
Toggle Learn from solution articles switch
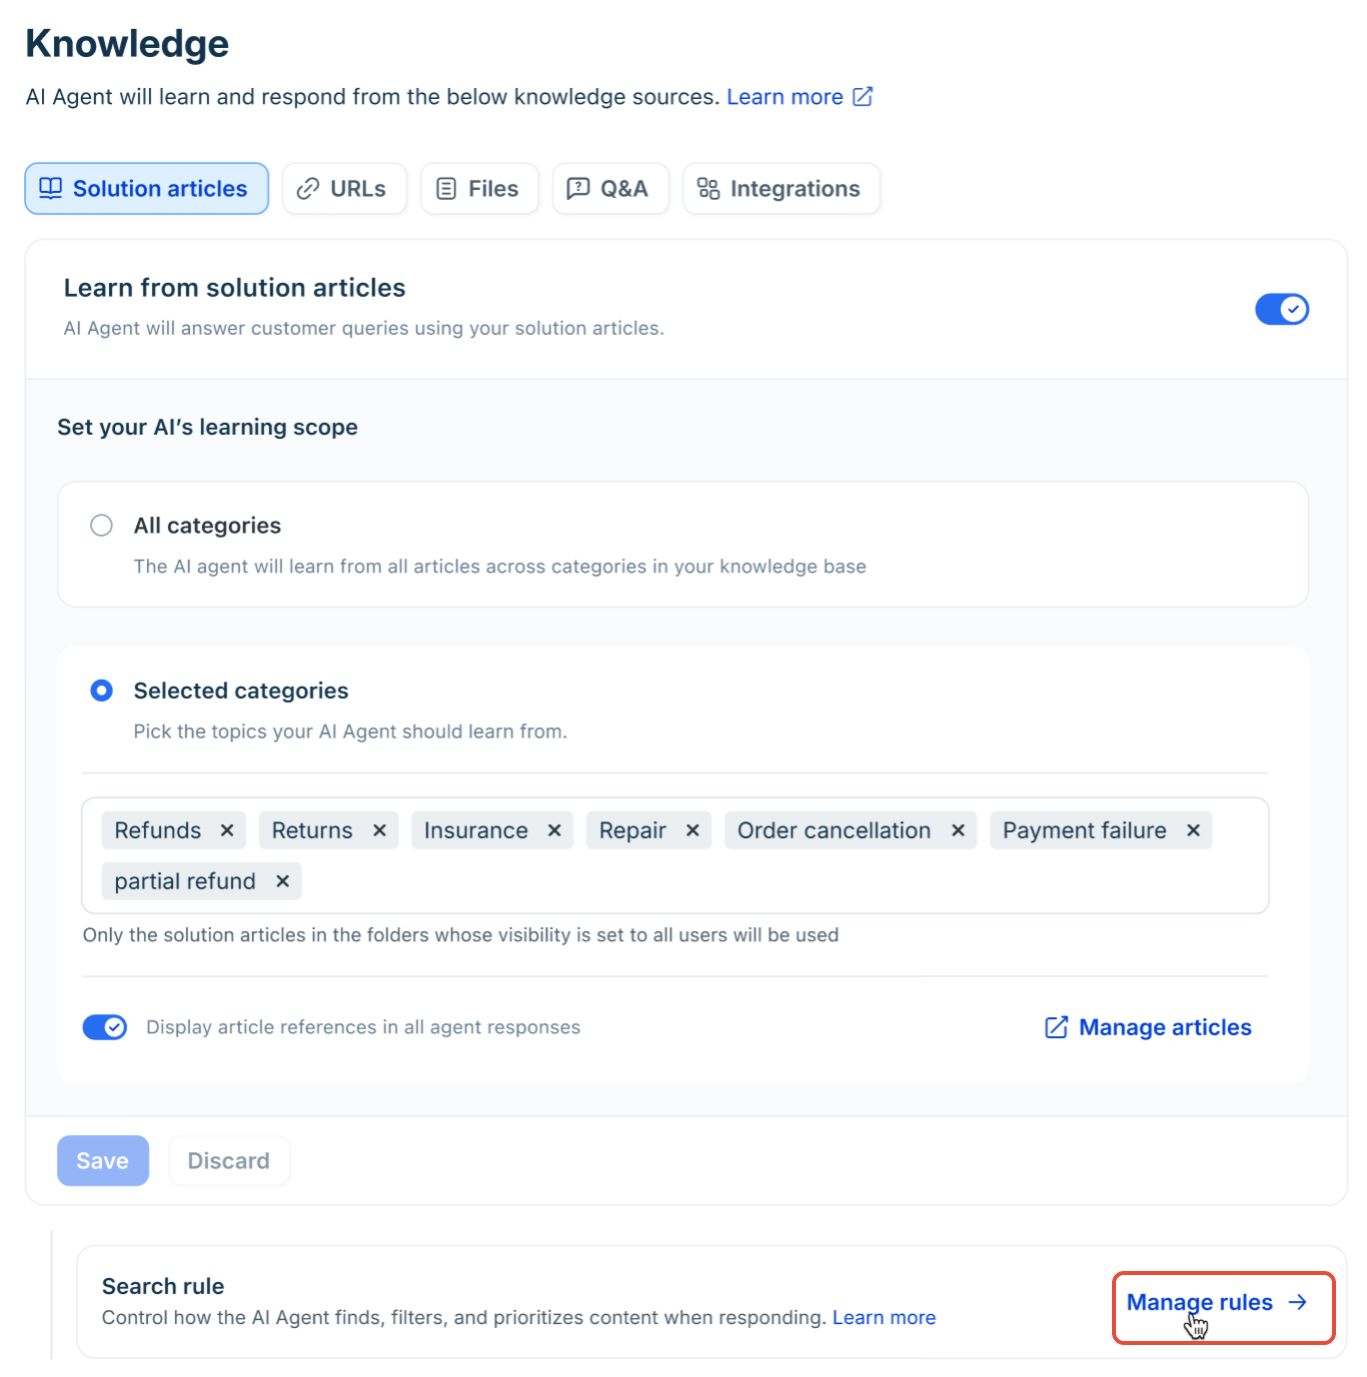(1282, 309)
